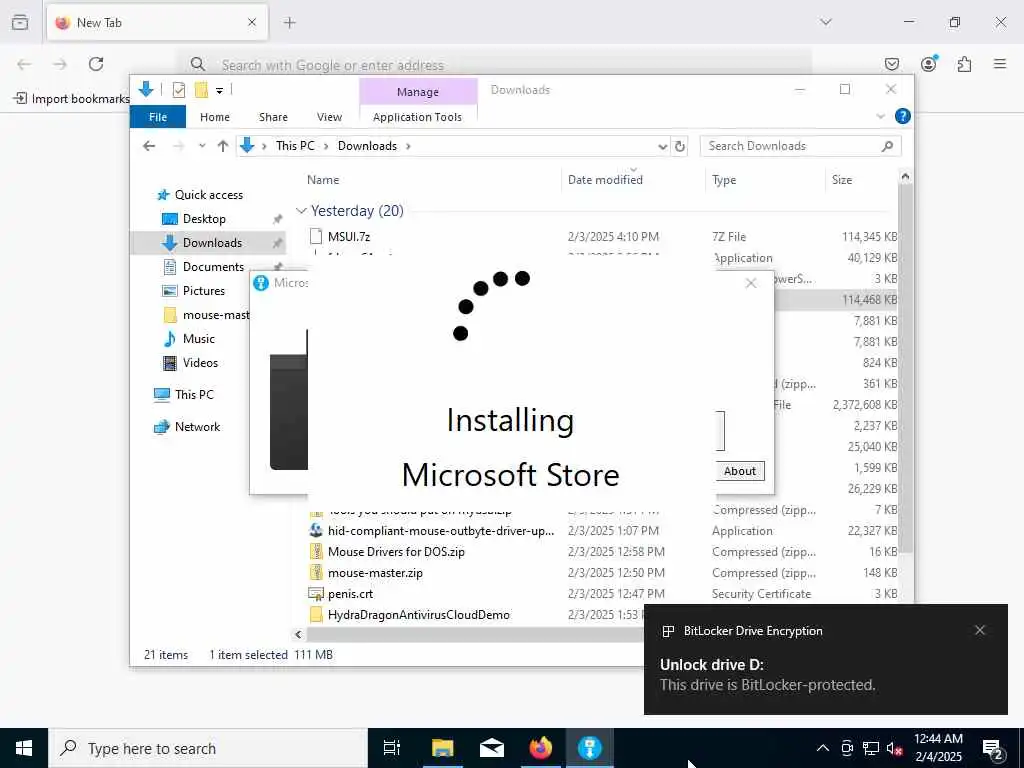1024x768 pixels.
Task: Open Customize Quick Access Toolbar dropdown
Action: coord(219,91)
